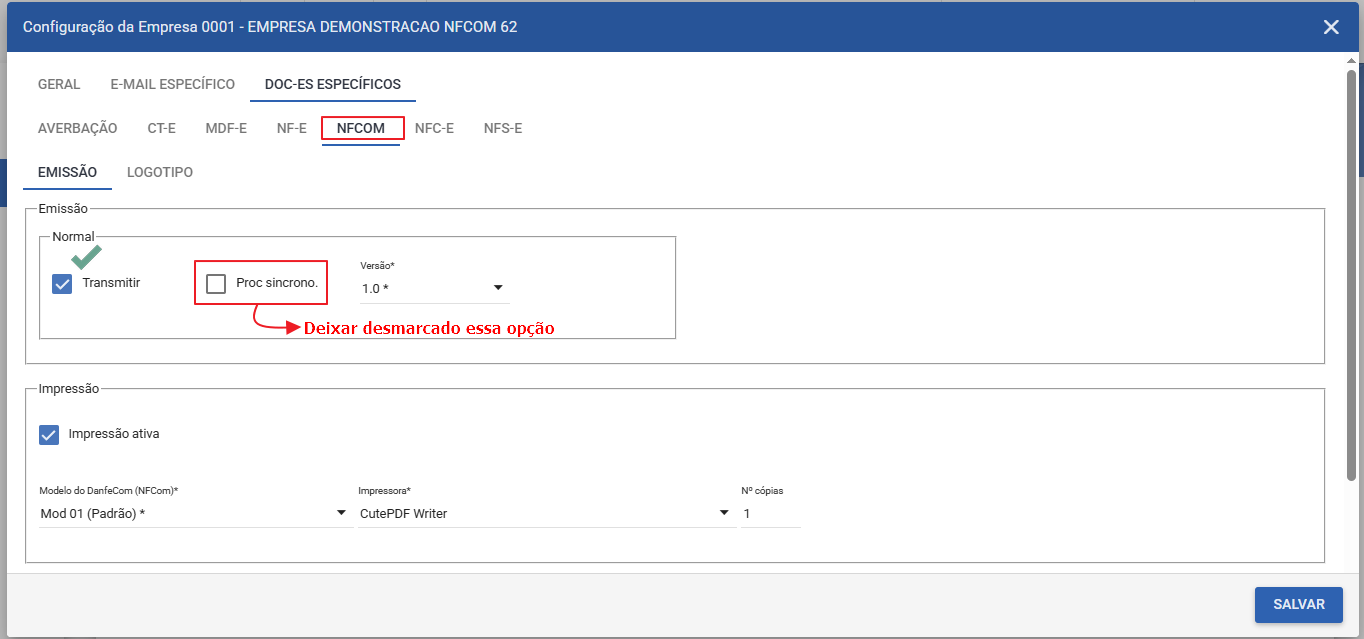Image resolution: width=1364 pixels, height=639 pixels.
Task: Close the company configuration dialog
Action: pyautogui.click(x=1331, y=27)
